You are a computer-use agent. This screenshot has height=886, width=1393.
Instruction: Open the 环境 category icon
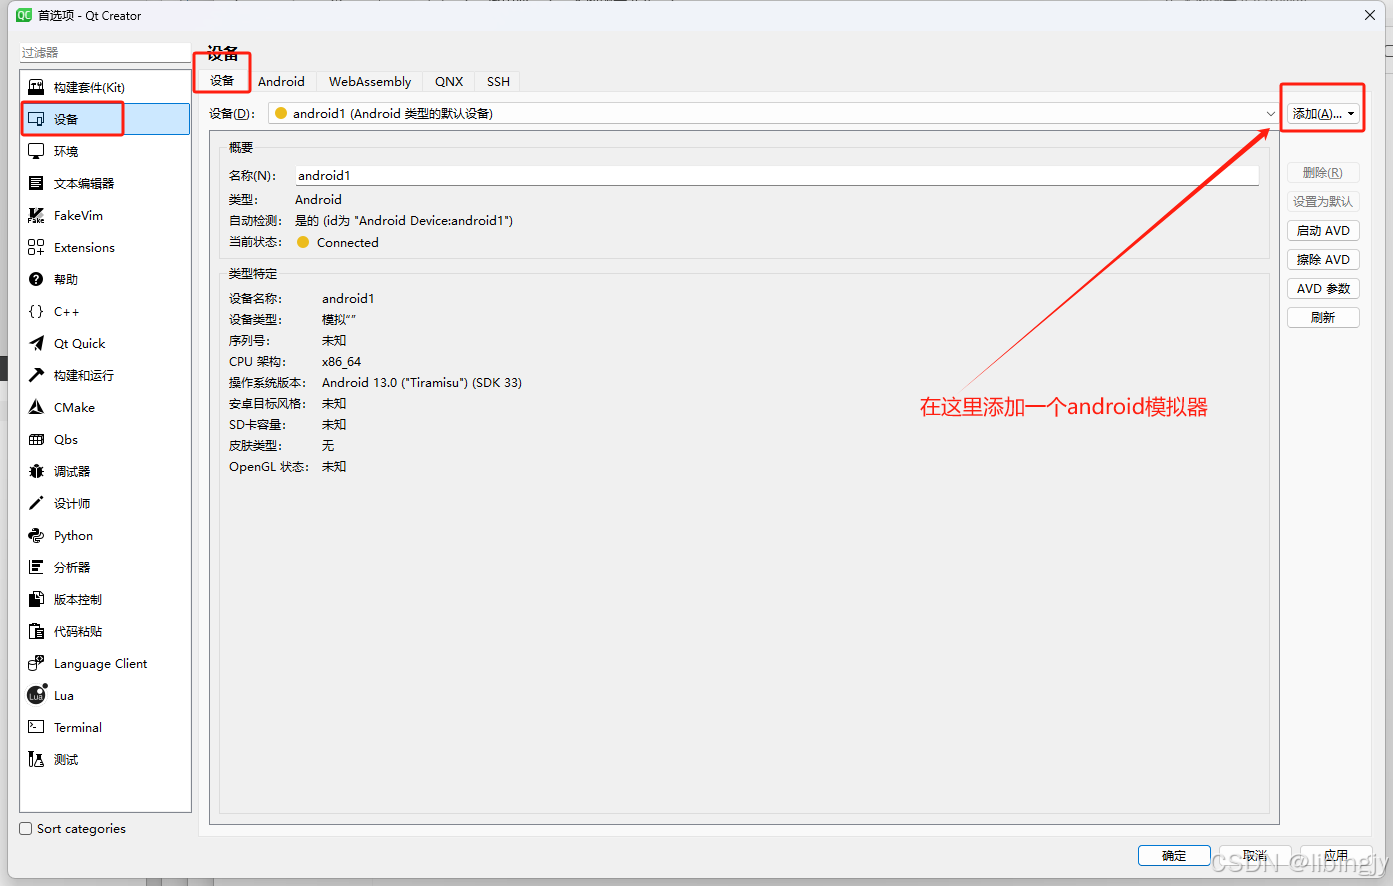point(36,151)
